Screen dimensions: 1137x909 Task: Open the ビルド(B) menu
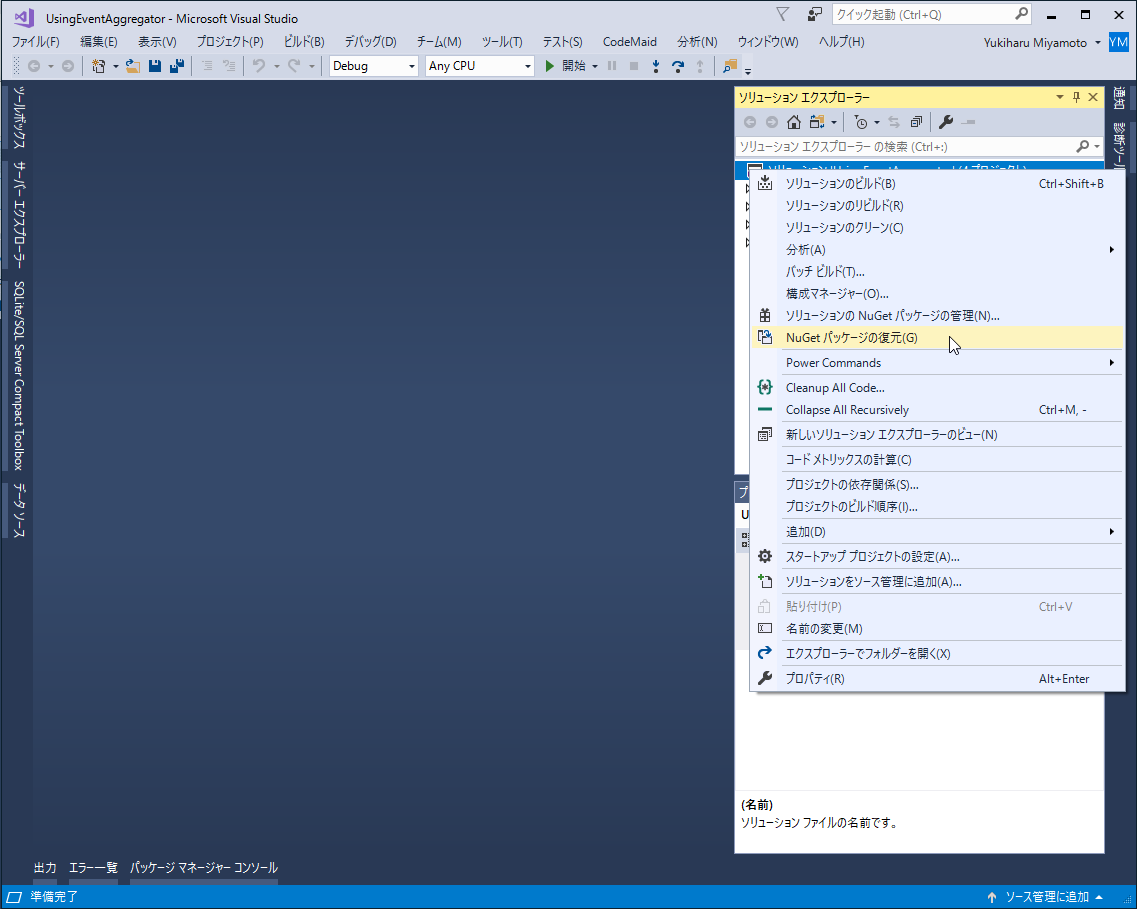pos(304,42)
